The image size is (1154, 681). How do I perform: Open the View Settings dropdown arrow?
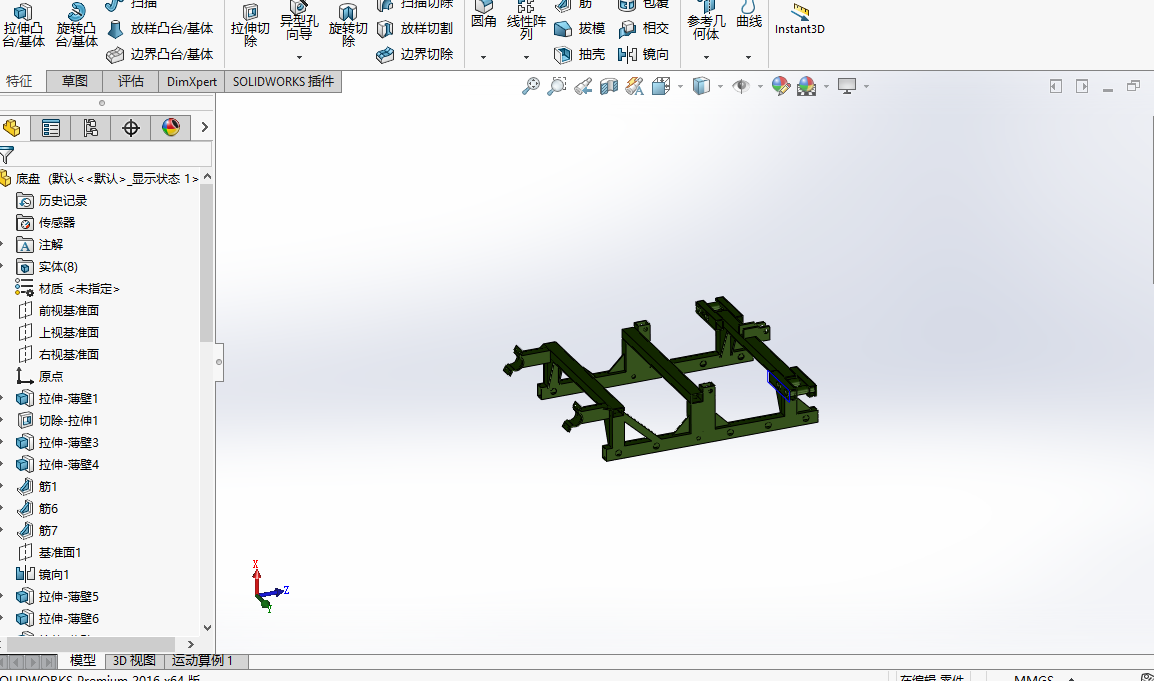pos(866,87)
